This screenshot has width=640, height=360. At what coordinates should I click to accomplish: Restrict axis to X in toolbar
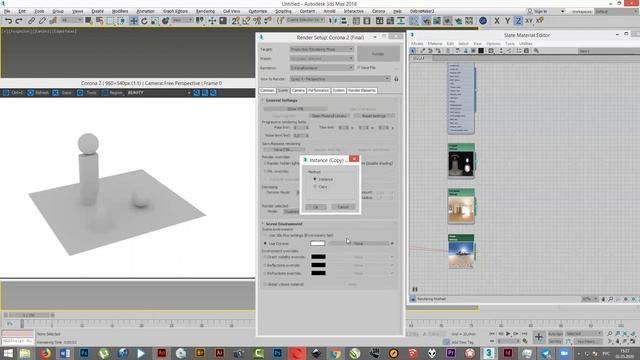[497, 20]
